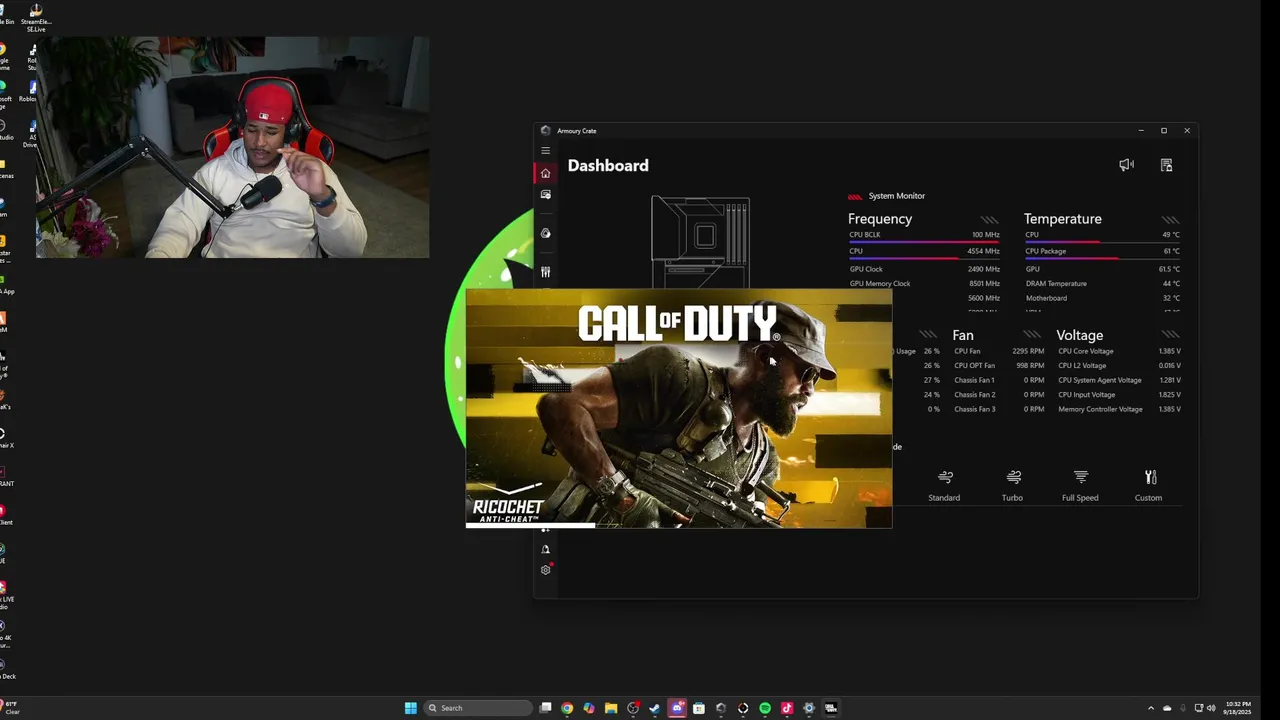Click the webcam overlay video

point(233,148)
